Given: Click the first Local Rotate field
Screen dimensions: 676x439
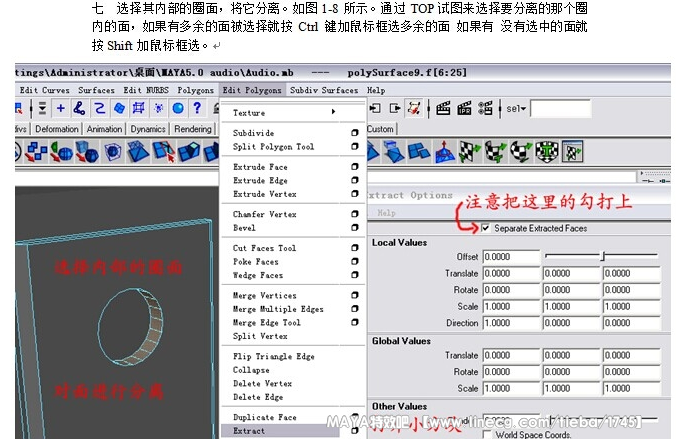Looking at the screenshot, I should (511, 290).
